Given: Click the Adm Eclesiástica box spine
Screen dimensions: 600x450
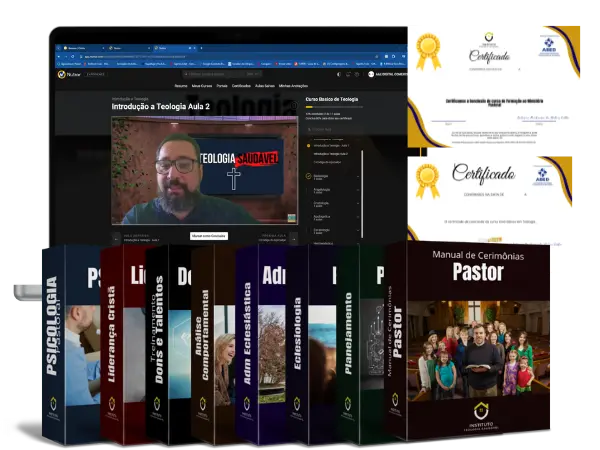Looking at the screenshot, I should (x=247, y=346).
